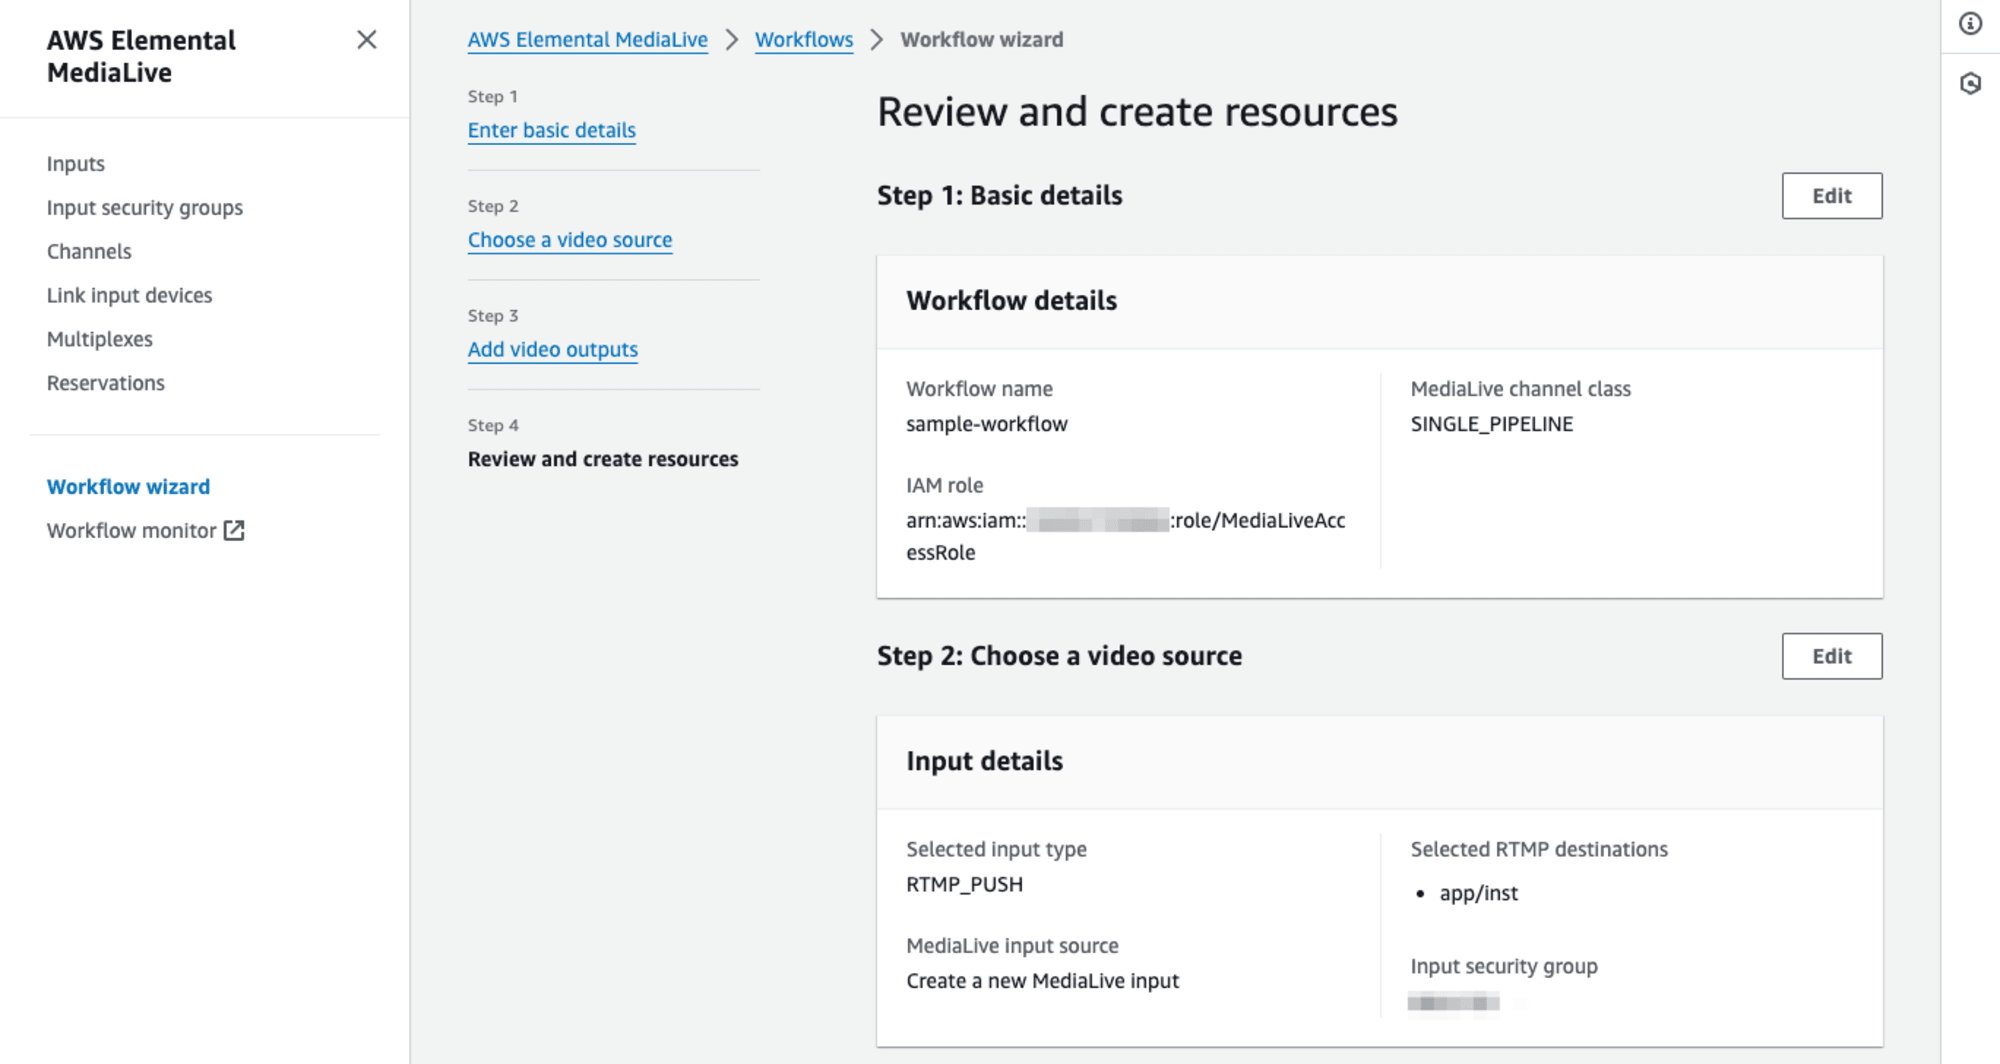Edit Step 1 Basic details

tap(1832, 196)
